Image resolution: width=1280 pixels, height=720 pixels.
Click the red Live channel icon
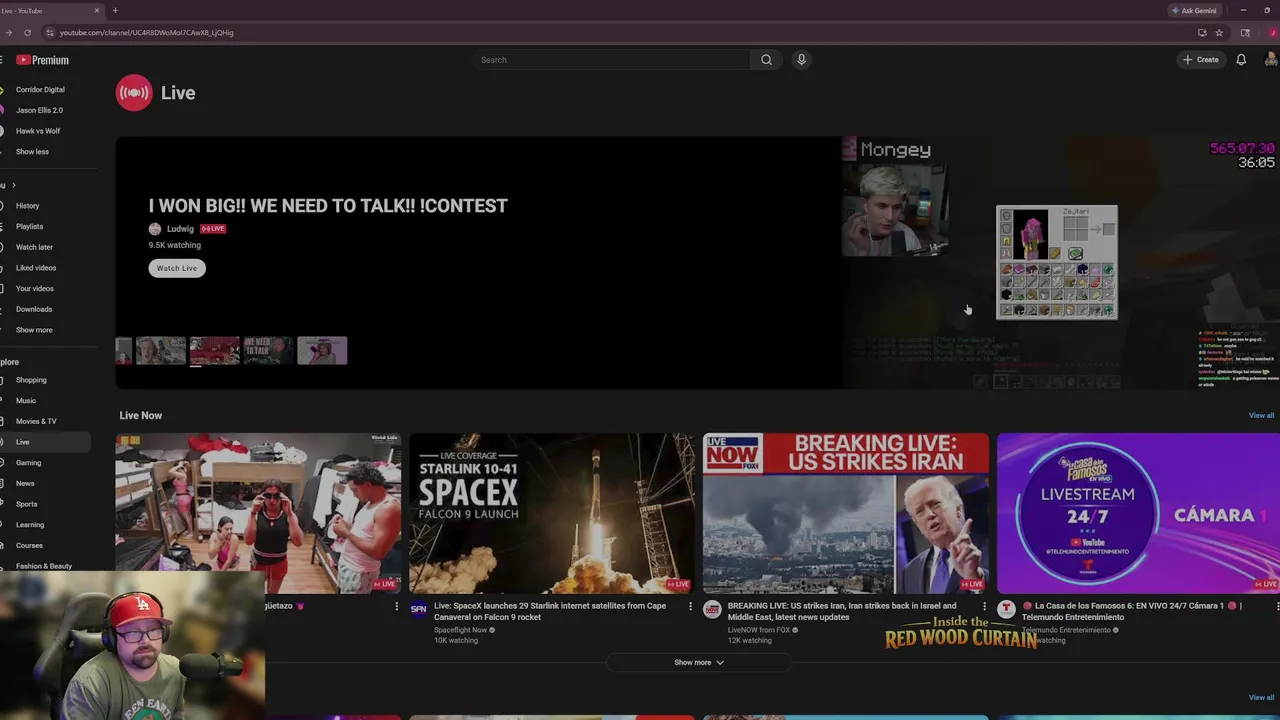point(134,93)
